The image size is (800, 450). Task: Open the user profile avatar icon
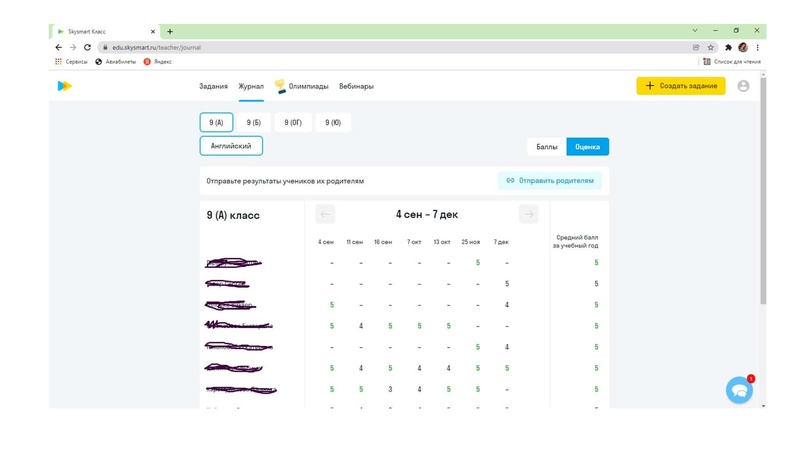[x=743, y=86]
